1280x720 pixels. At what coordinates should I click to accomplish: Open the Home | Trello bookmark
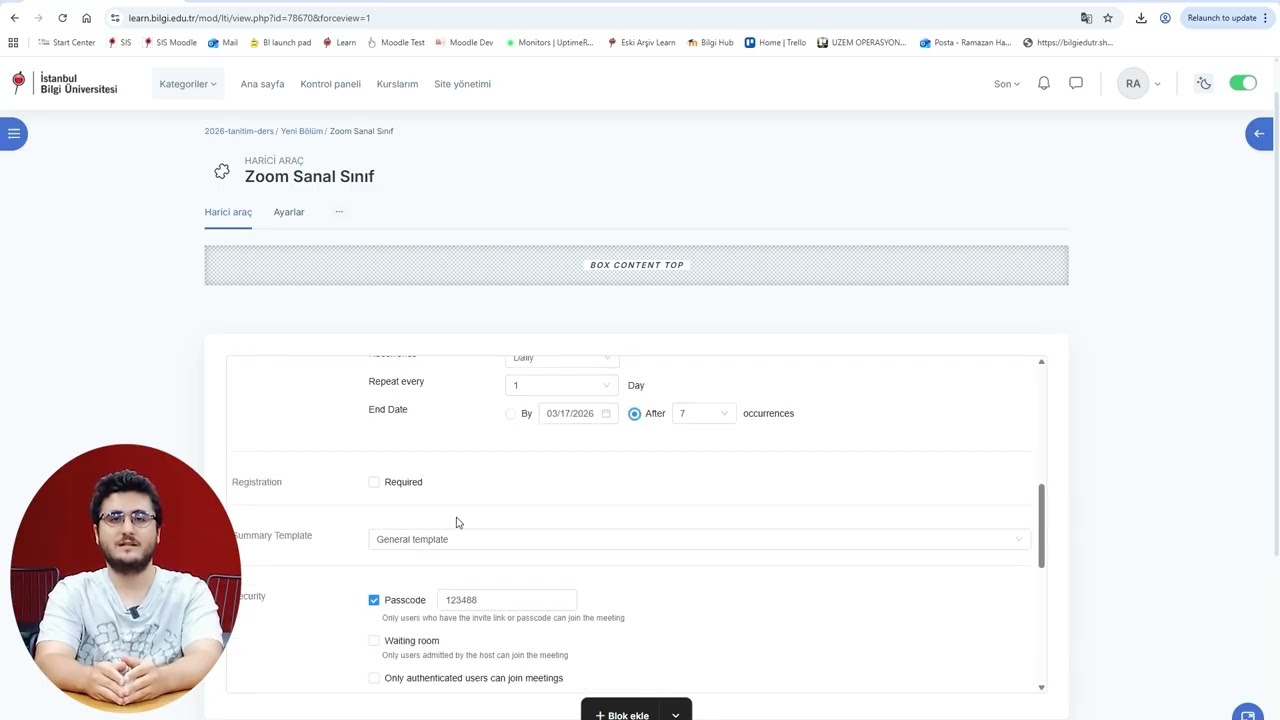point(775,43)
